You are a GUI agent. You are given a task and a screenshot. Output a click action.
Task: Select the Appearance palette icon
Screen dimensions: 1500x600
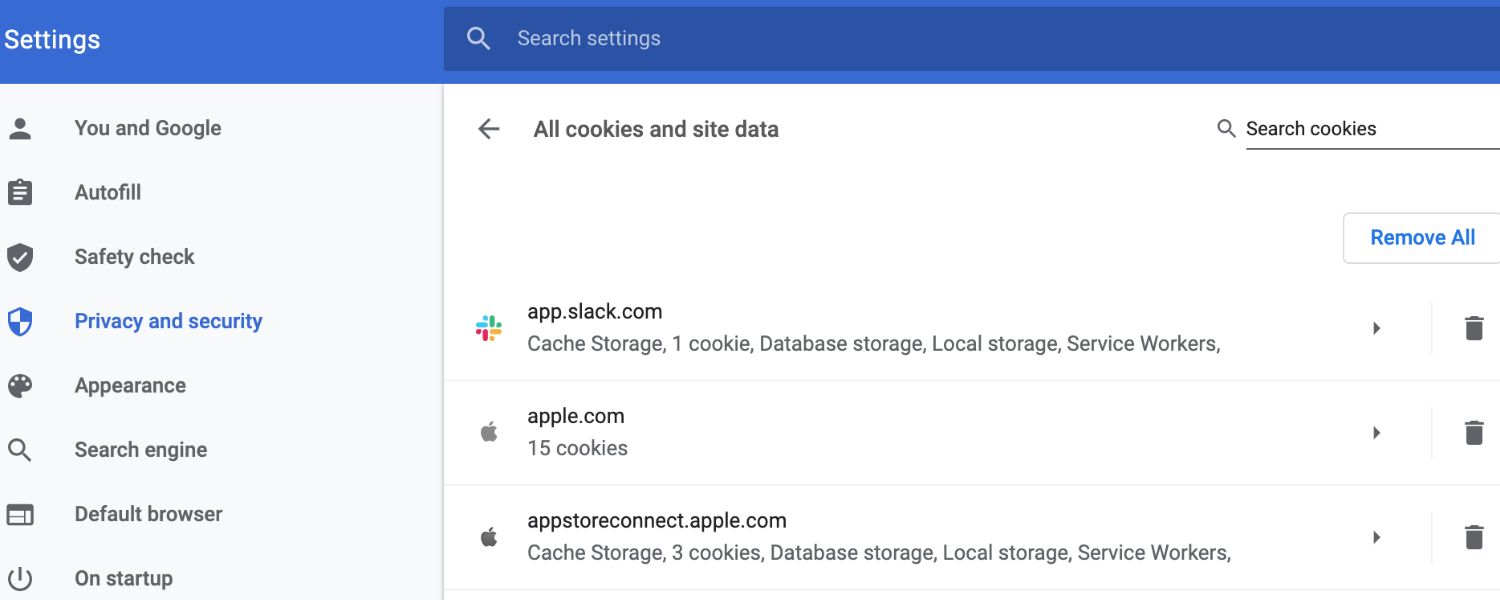[x=21, y=385]
